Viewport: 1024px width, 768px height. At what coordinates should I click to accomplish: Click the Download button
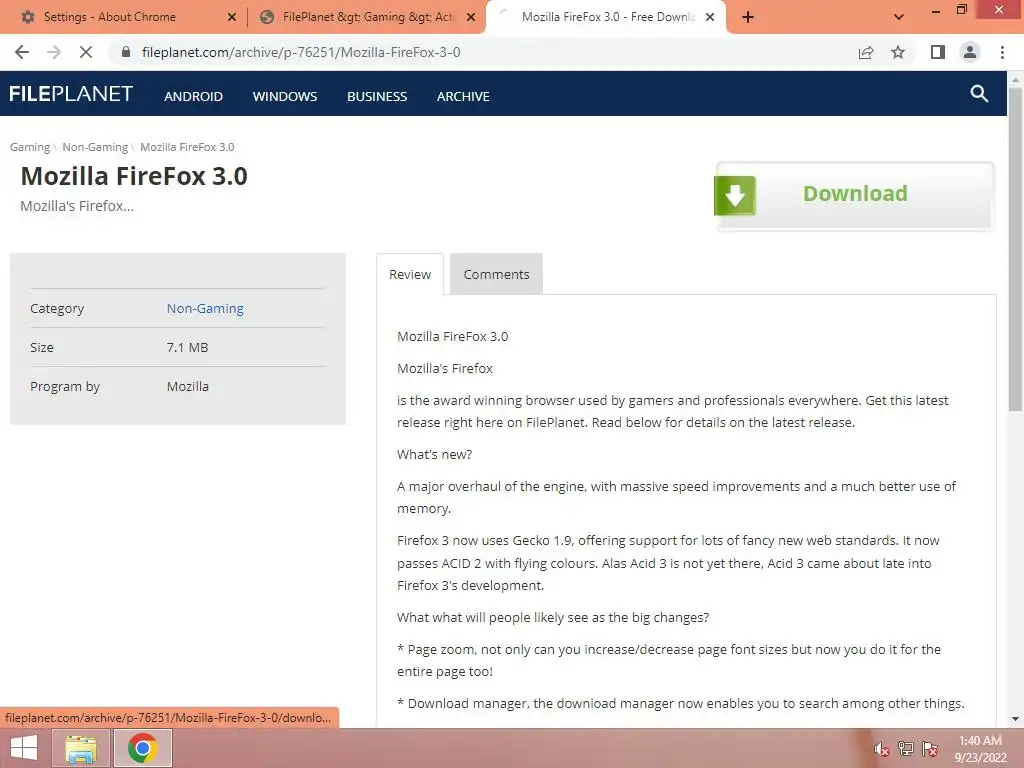pyautogui.click(x=855, y=195)
